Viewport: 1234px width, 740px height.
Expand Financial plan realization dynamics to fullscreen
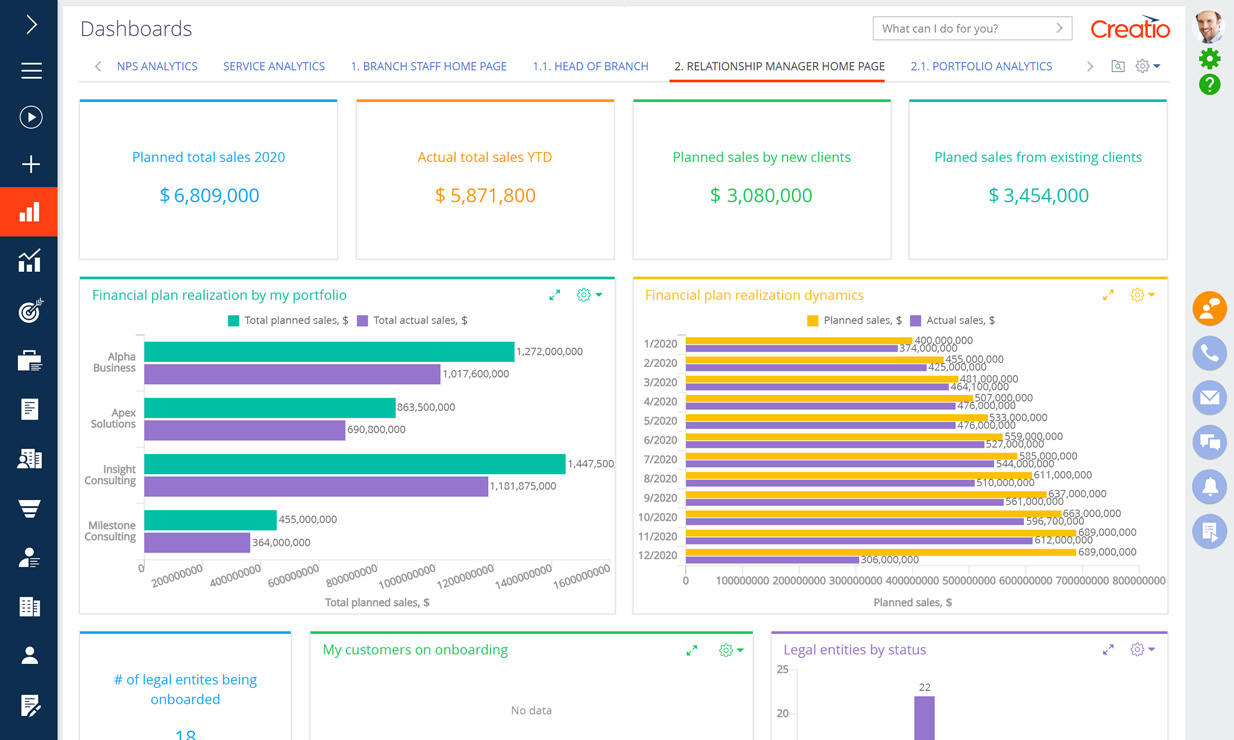(1108, 295)
